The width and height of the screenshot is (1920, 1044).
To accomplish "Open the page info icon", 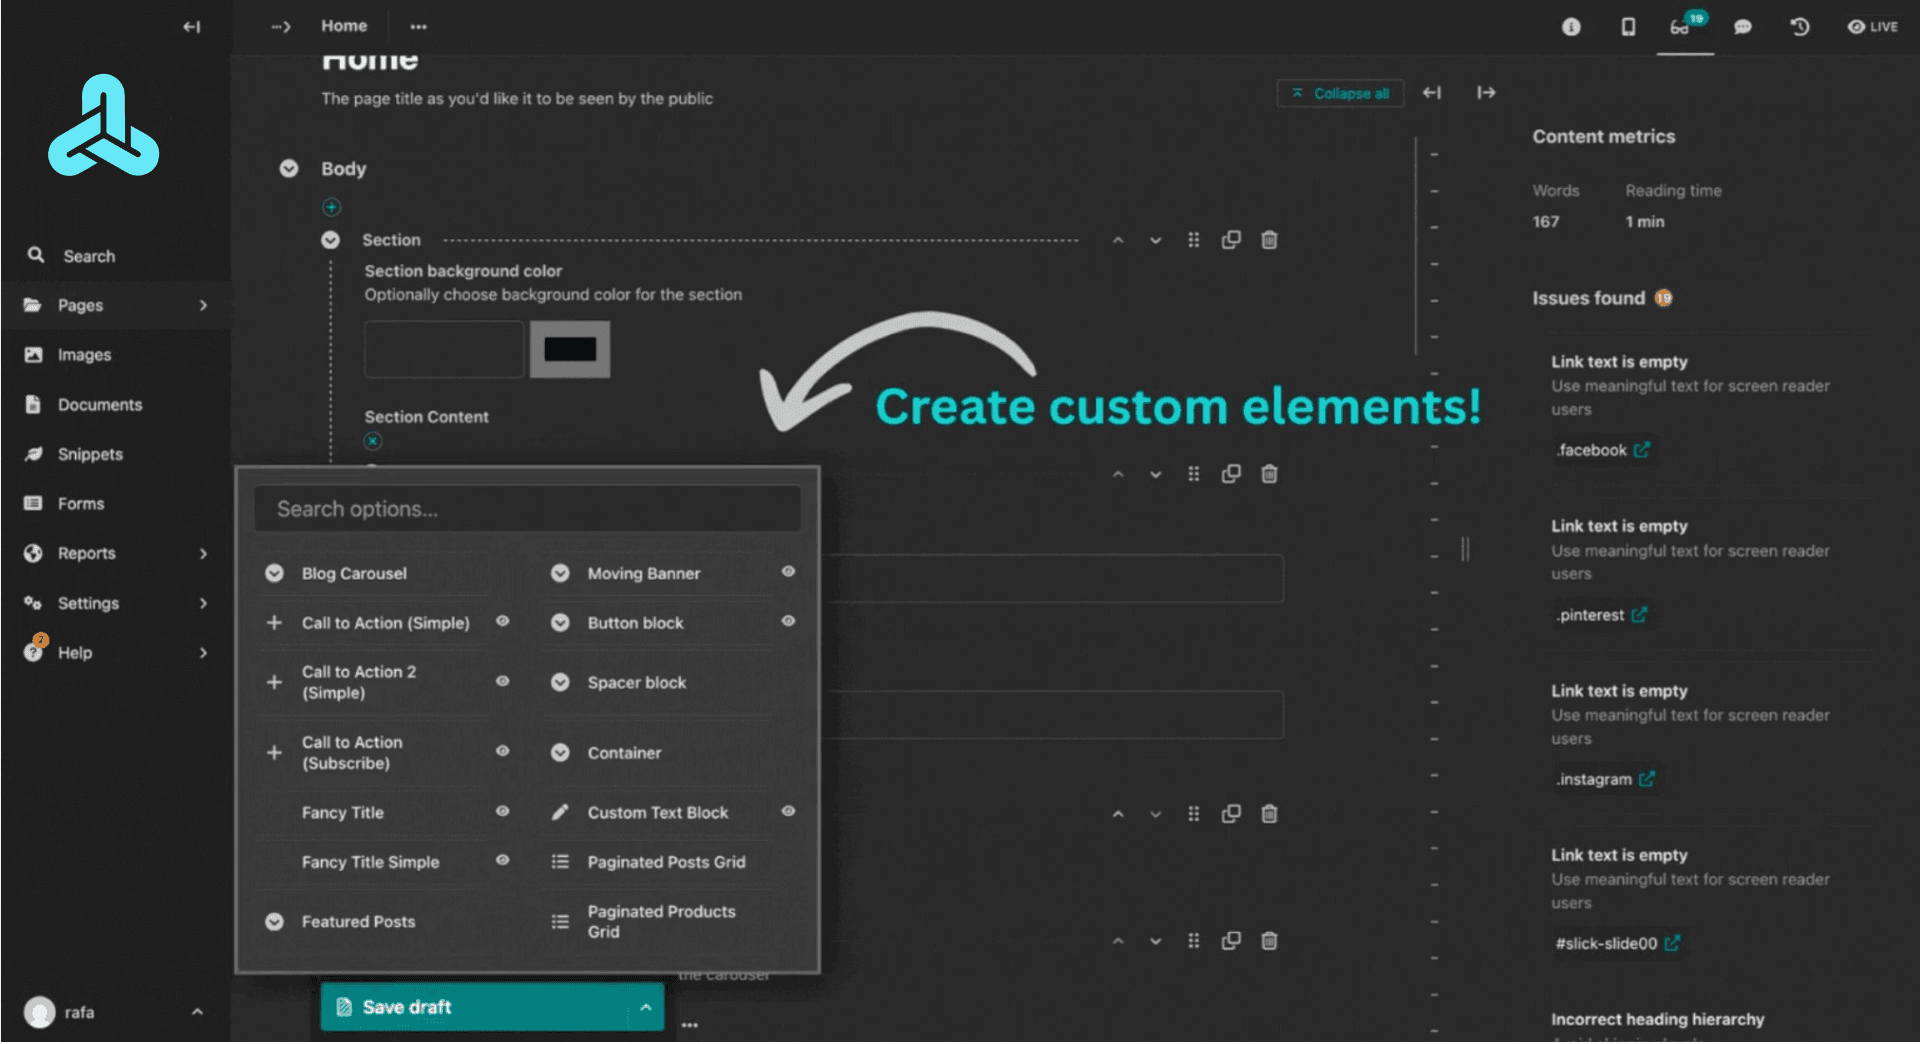I will (1571, 27).
